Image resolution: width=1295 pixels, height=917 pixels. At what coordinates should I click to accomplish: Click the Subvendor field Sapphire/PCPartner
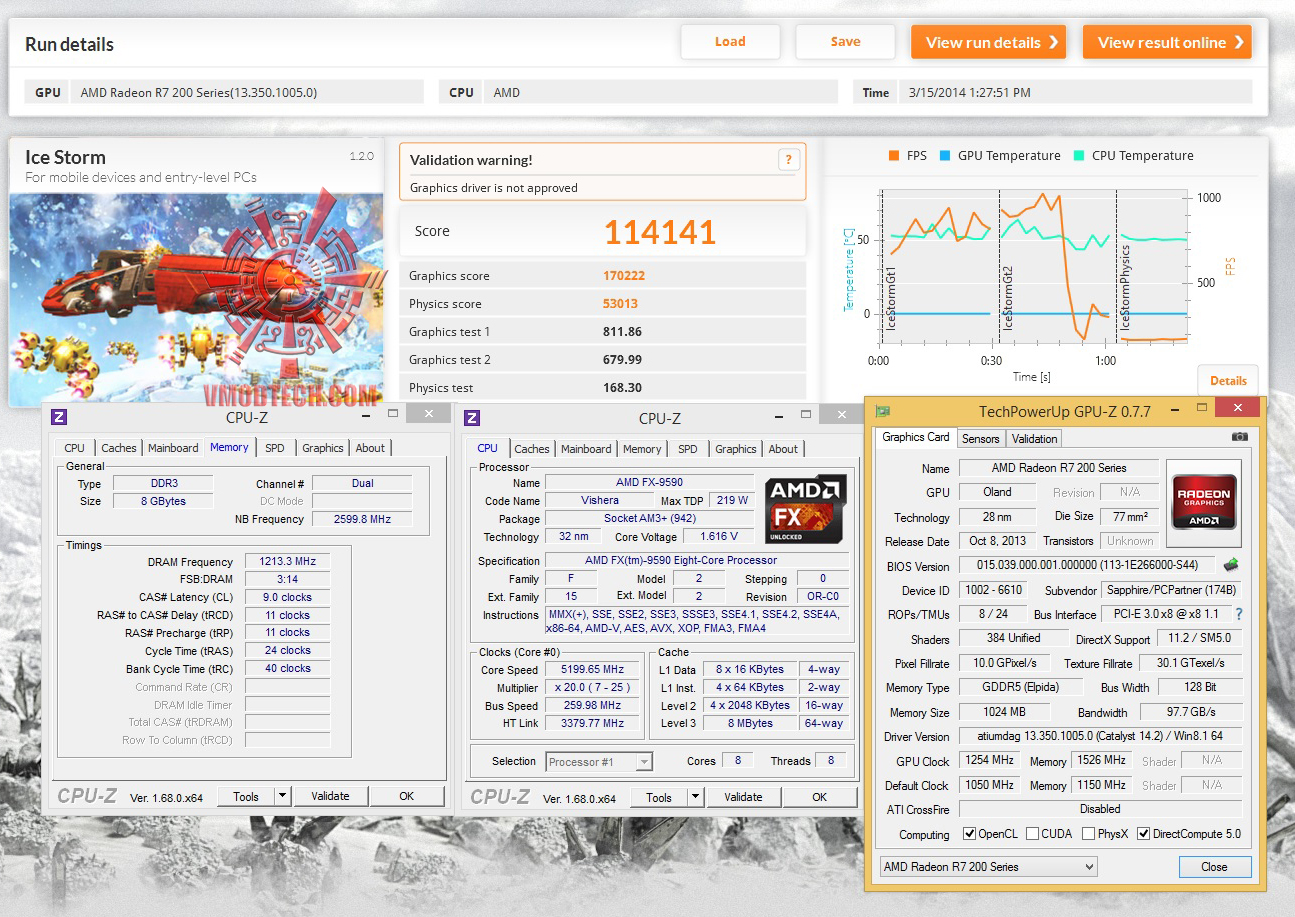(1171, 590)
